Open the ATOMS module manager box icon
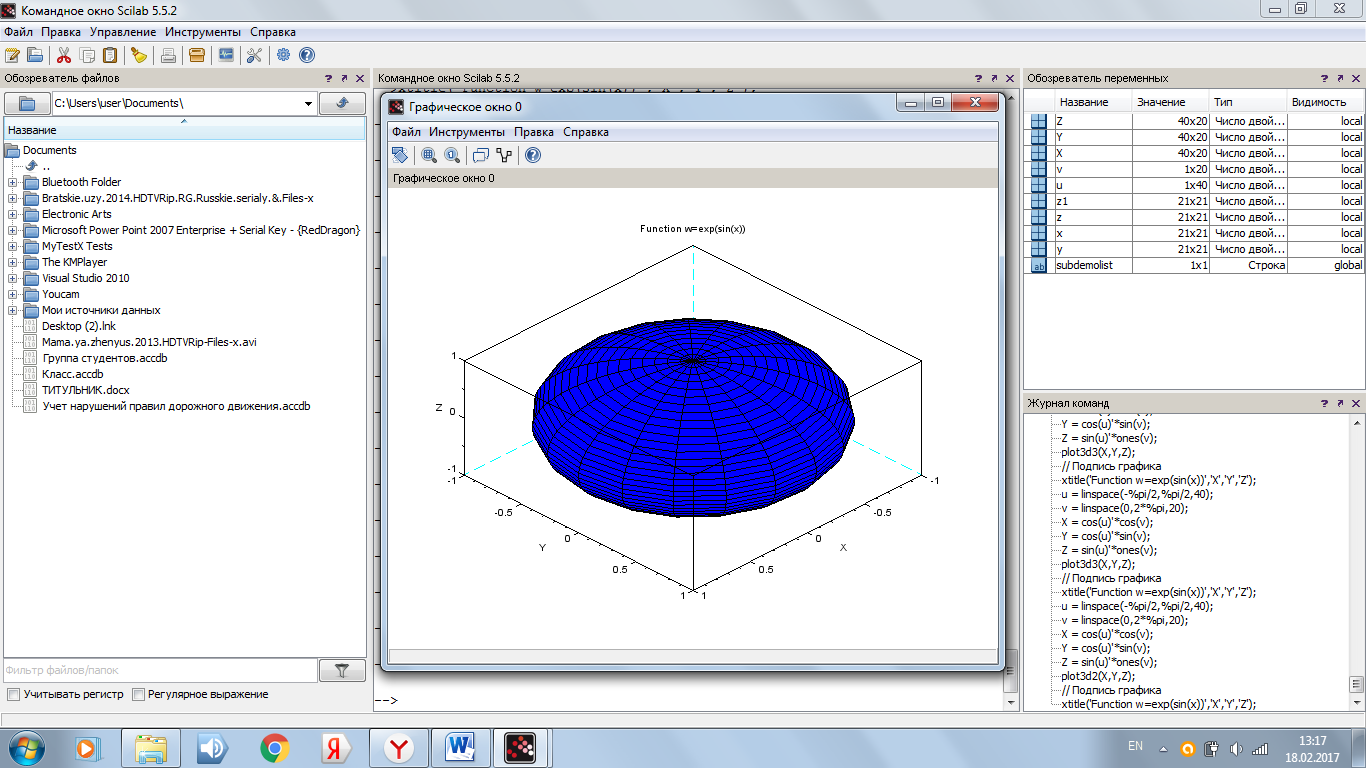Viewport: 1366px width, 768px height. tap(197, 55)
